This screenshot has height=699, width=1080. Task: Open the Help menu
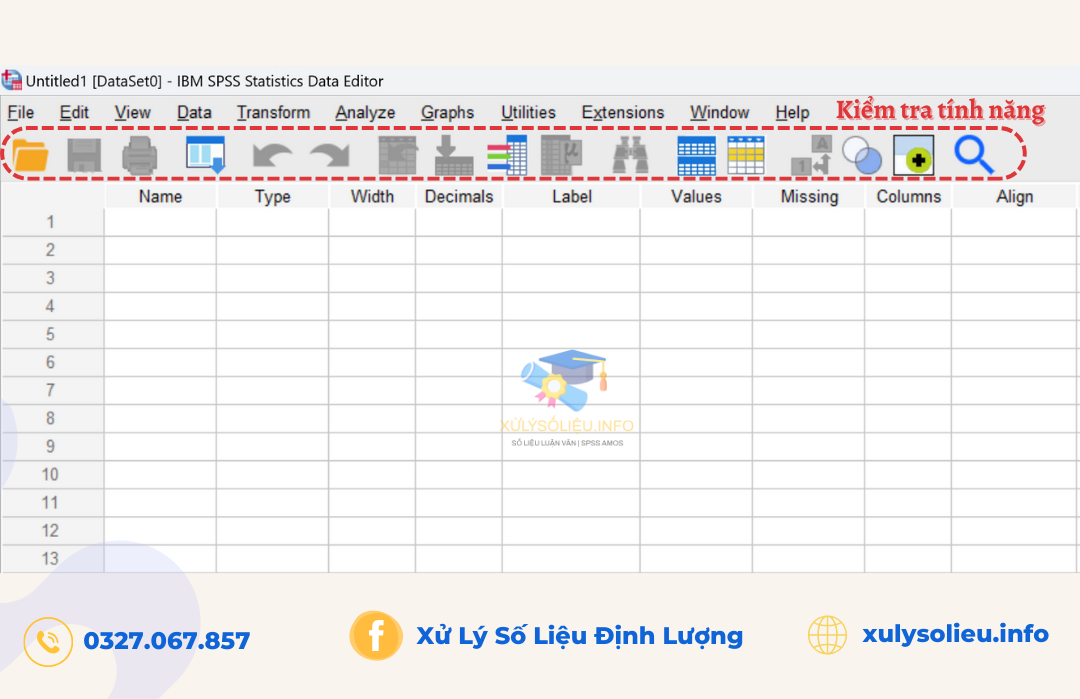coord(792,112)
